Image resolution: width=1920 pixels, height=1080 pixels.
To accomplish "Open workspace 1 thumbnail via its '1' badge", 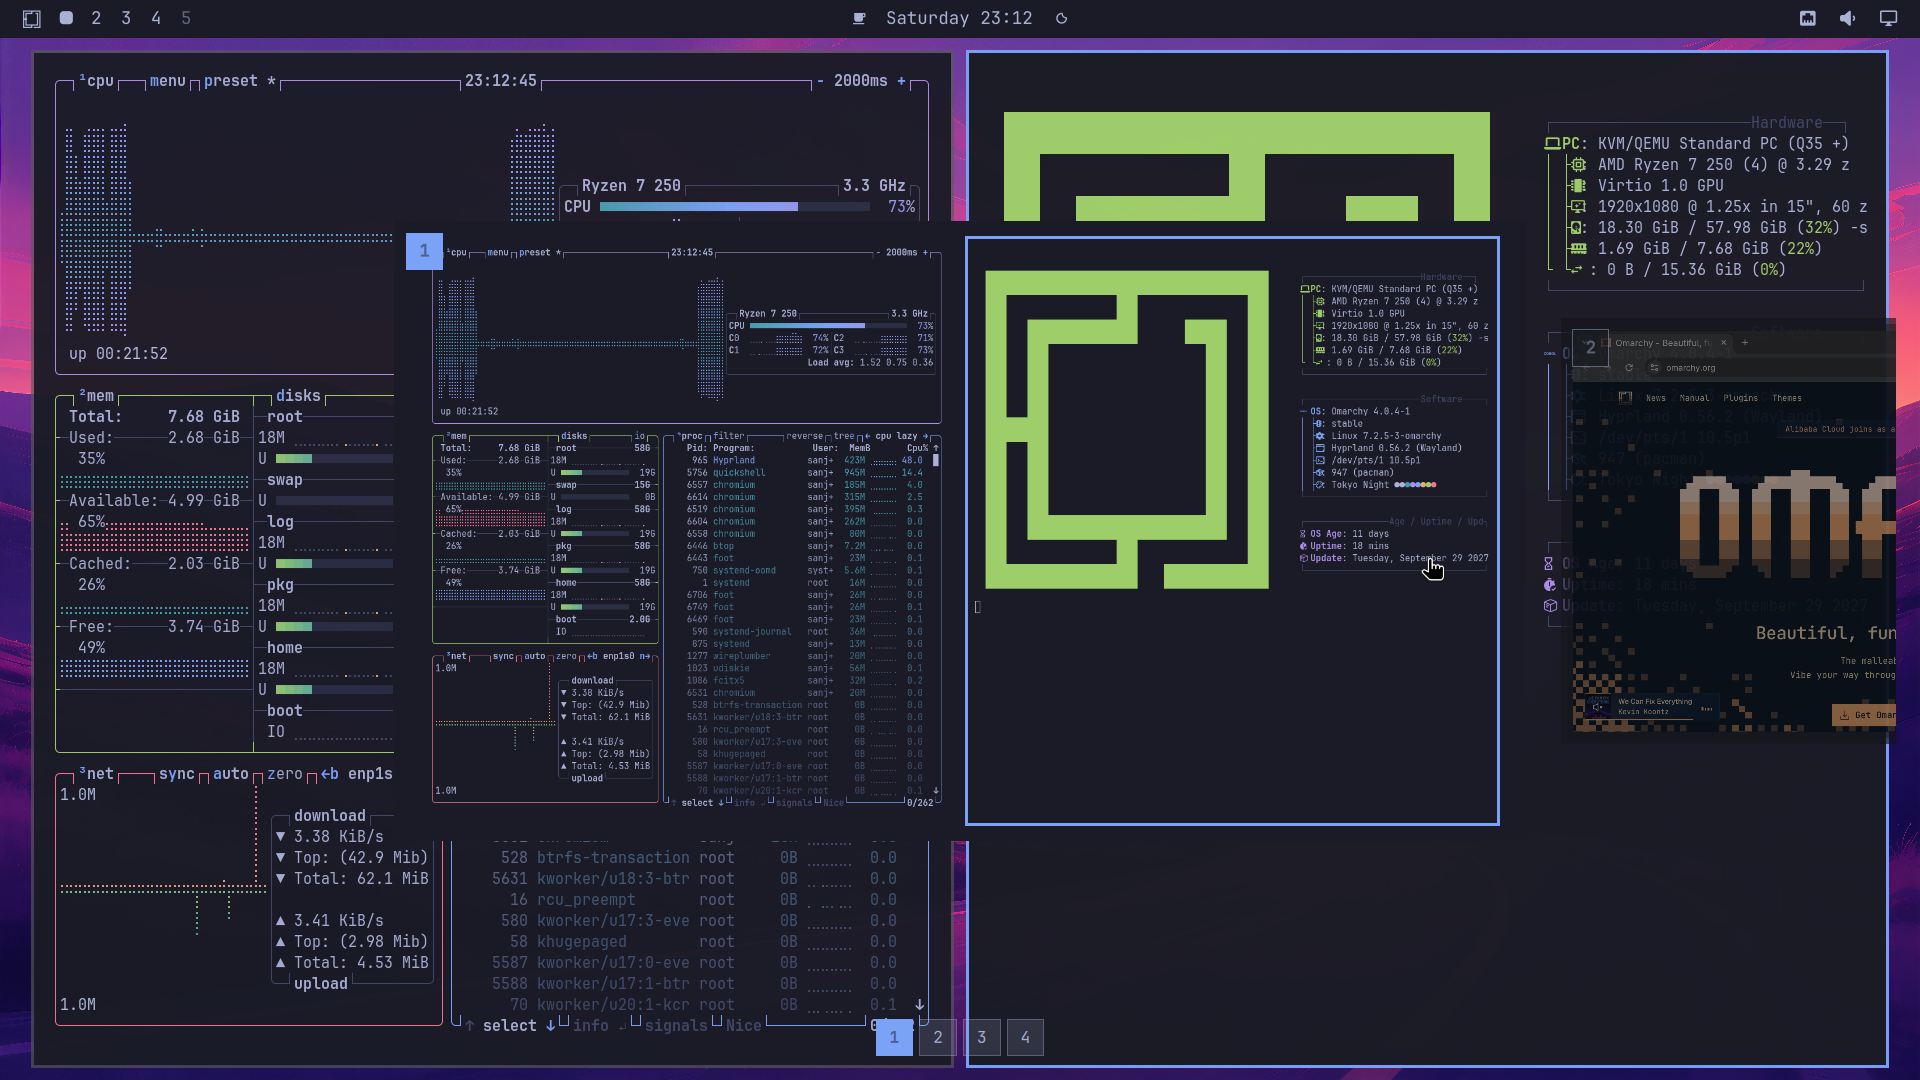I will click(x=424, y=251).
